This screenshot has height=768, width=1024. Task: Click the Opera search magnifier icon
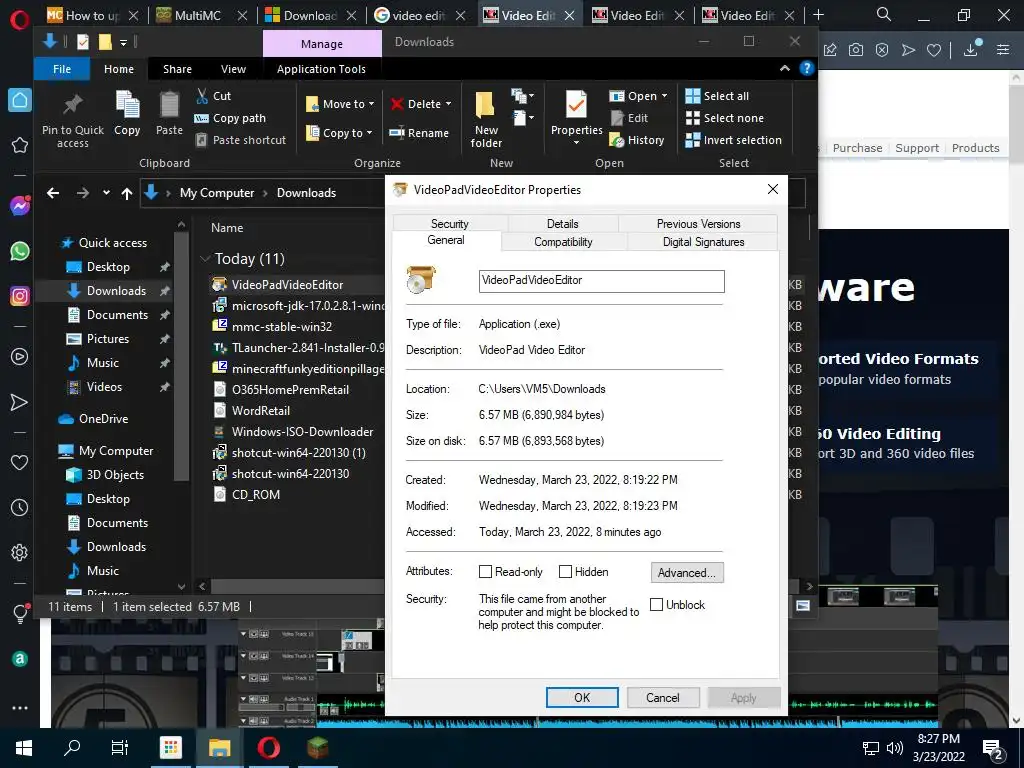pyautogui.click(x=883, y=14)
